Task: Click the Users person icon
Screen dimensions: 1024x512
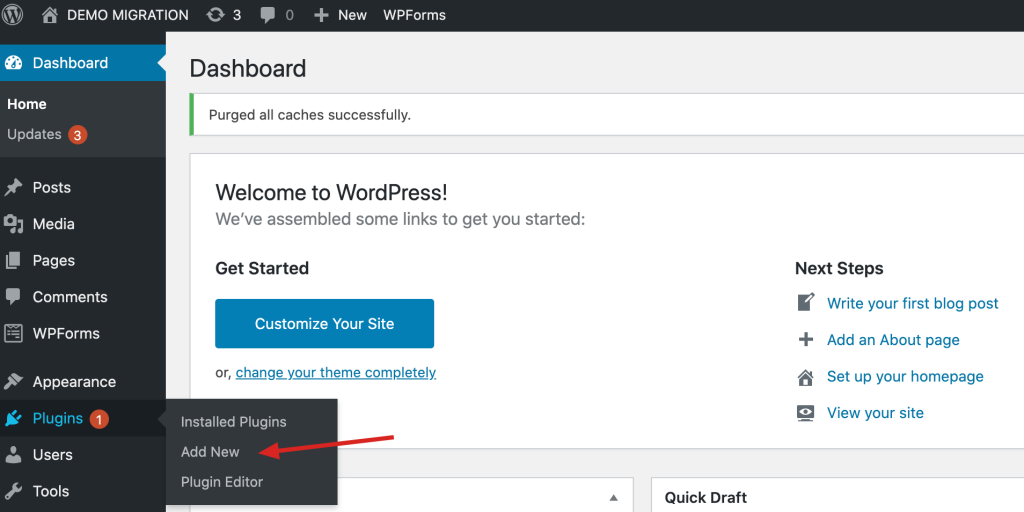Action: coord(14,455)
